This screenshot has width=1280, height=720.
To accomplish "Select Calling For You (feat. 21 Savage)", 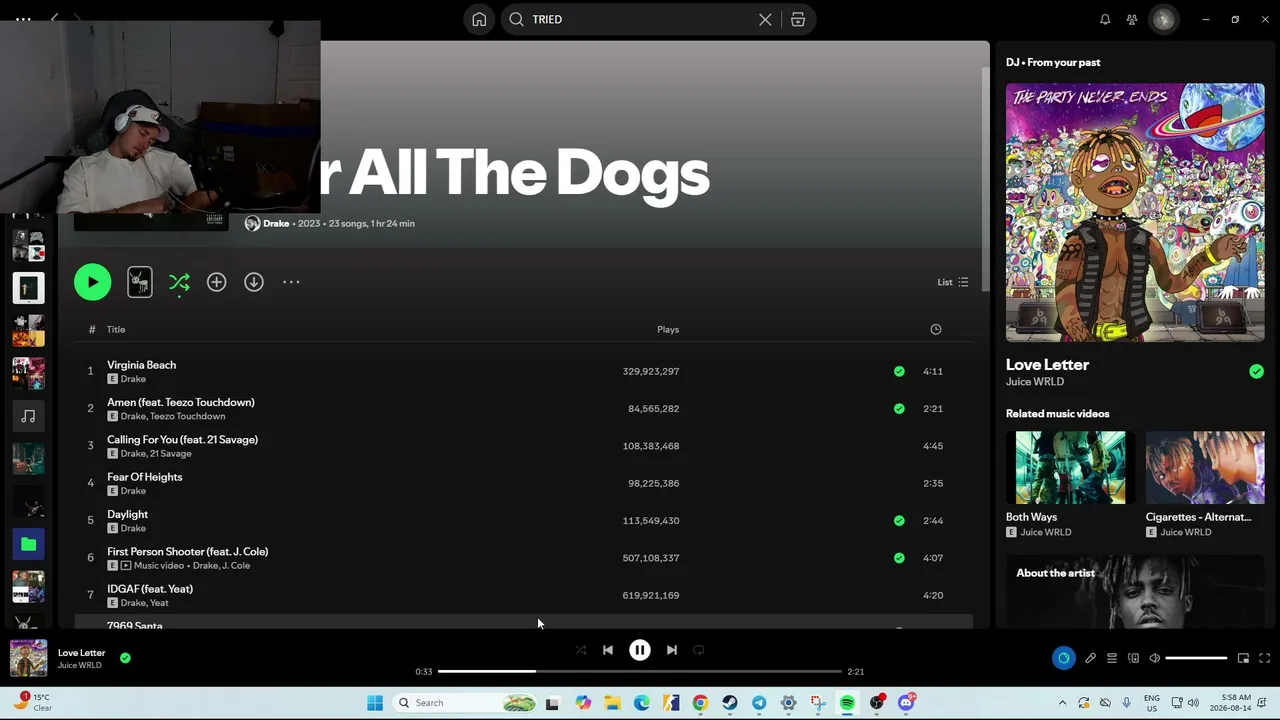I will pos(523,446).
